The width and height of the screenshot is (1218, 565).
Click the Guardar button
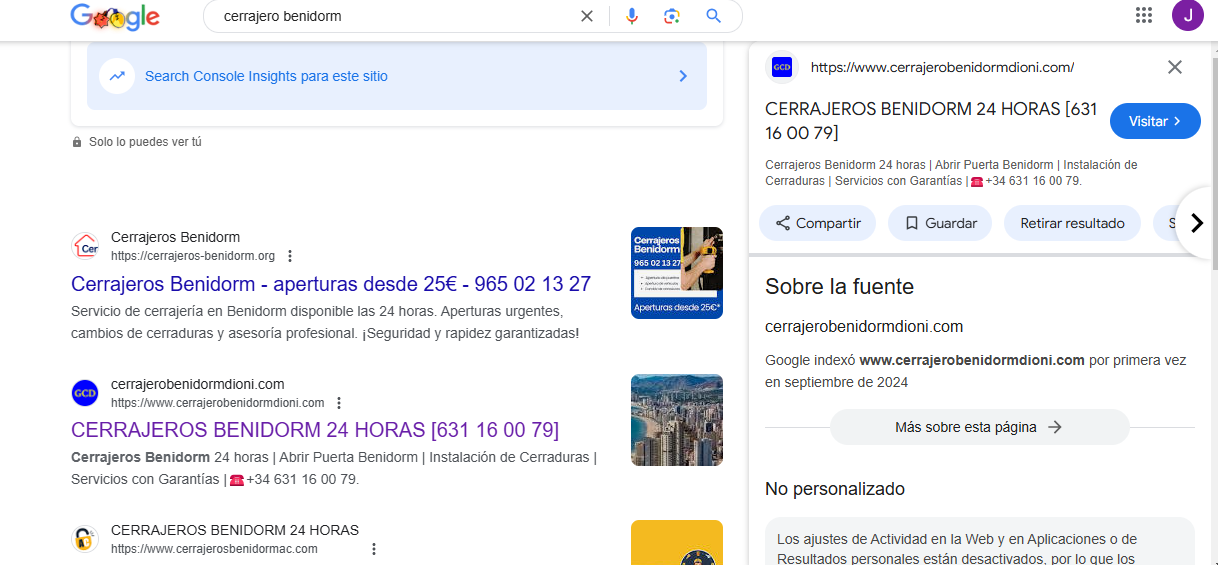point(940,223)
